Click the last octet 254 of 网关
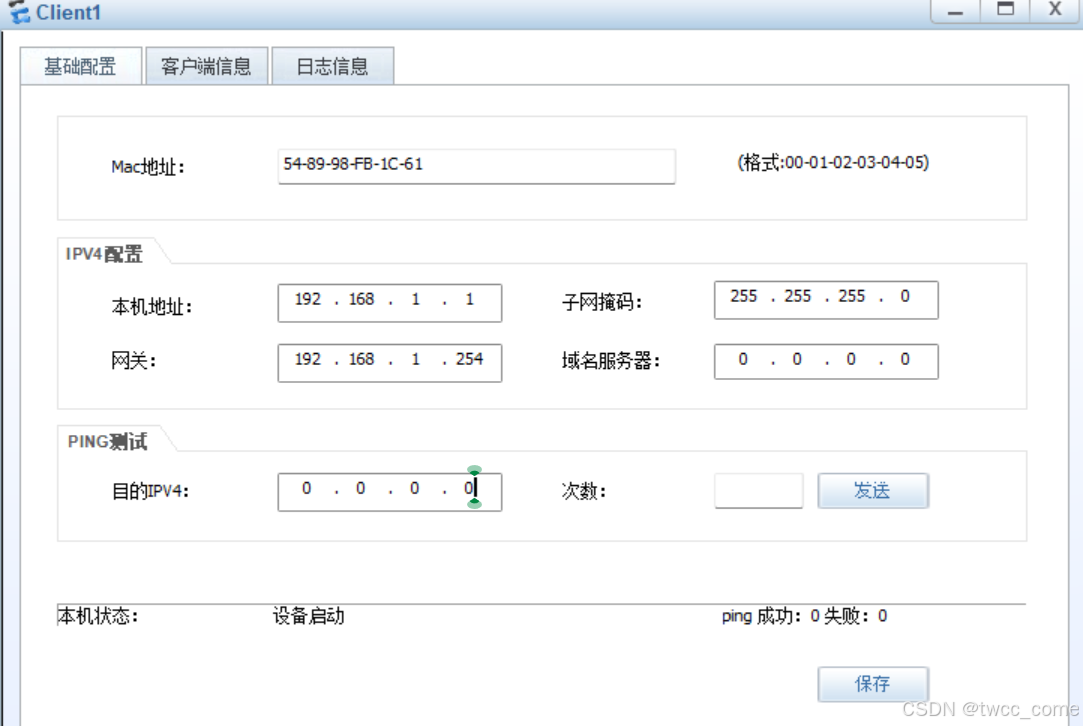Viewport: 1083px width, 726px height. (x=469, y=359)
